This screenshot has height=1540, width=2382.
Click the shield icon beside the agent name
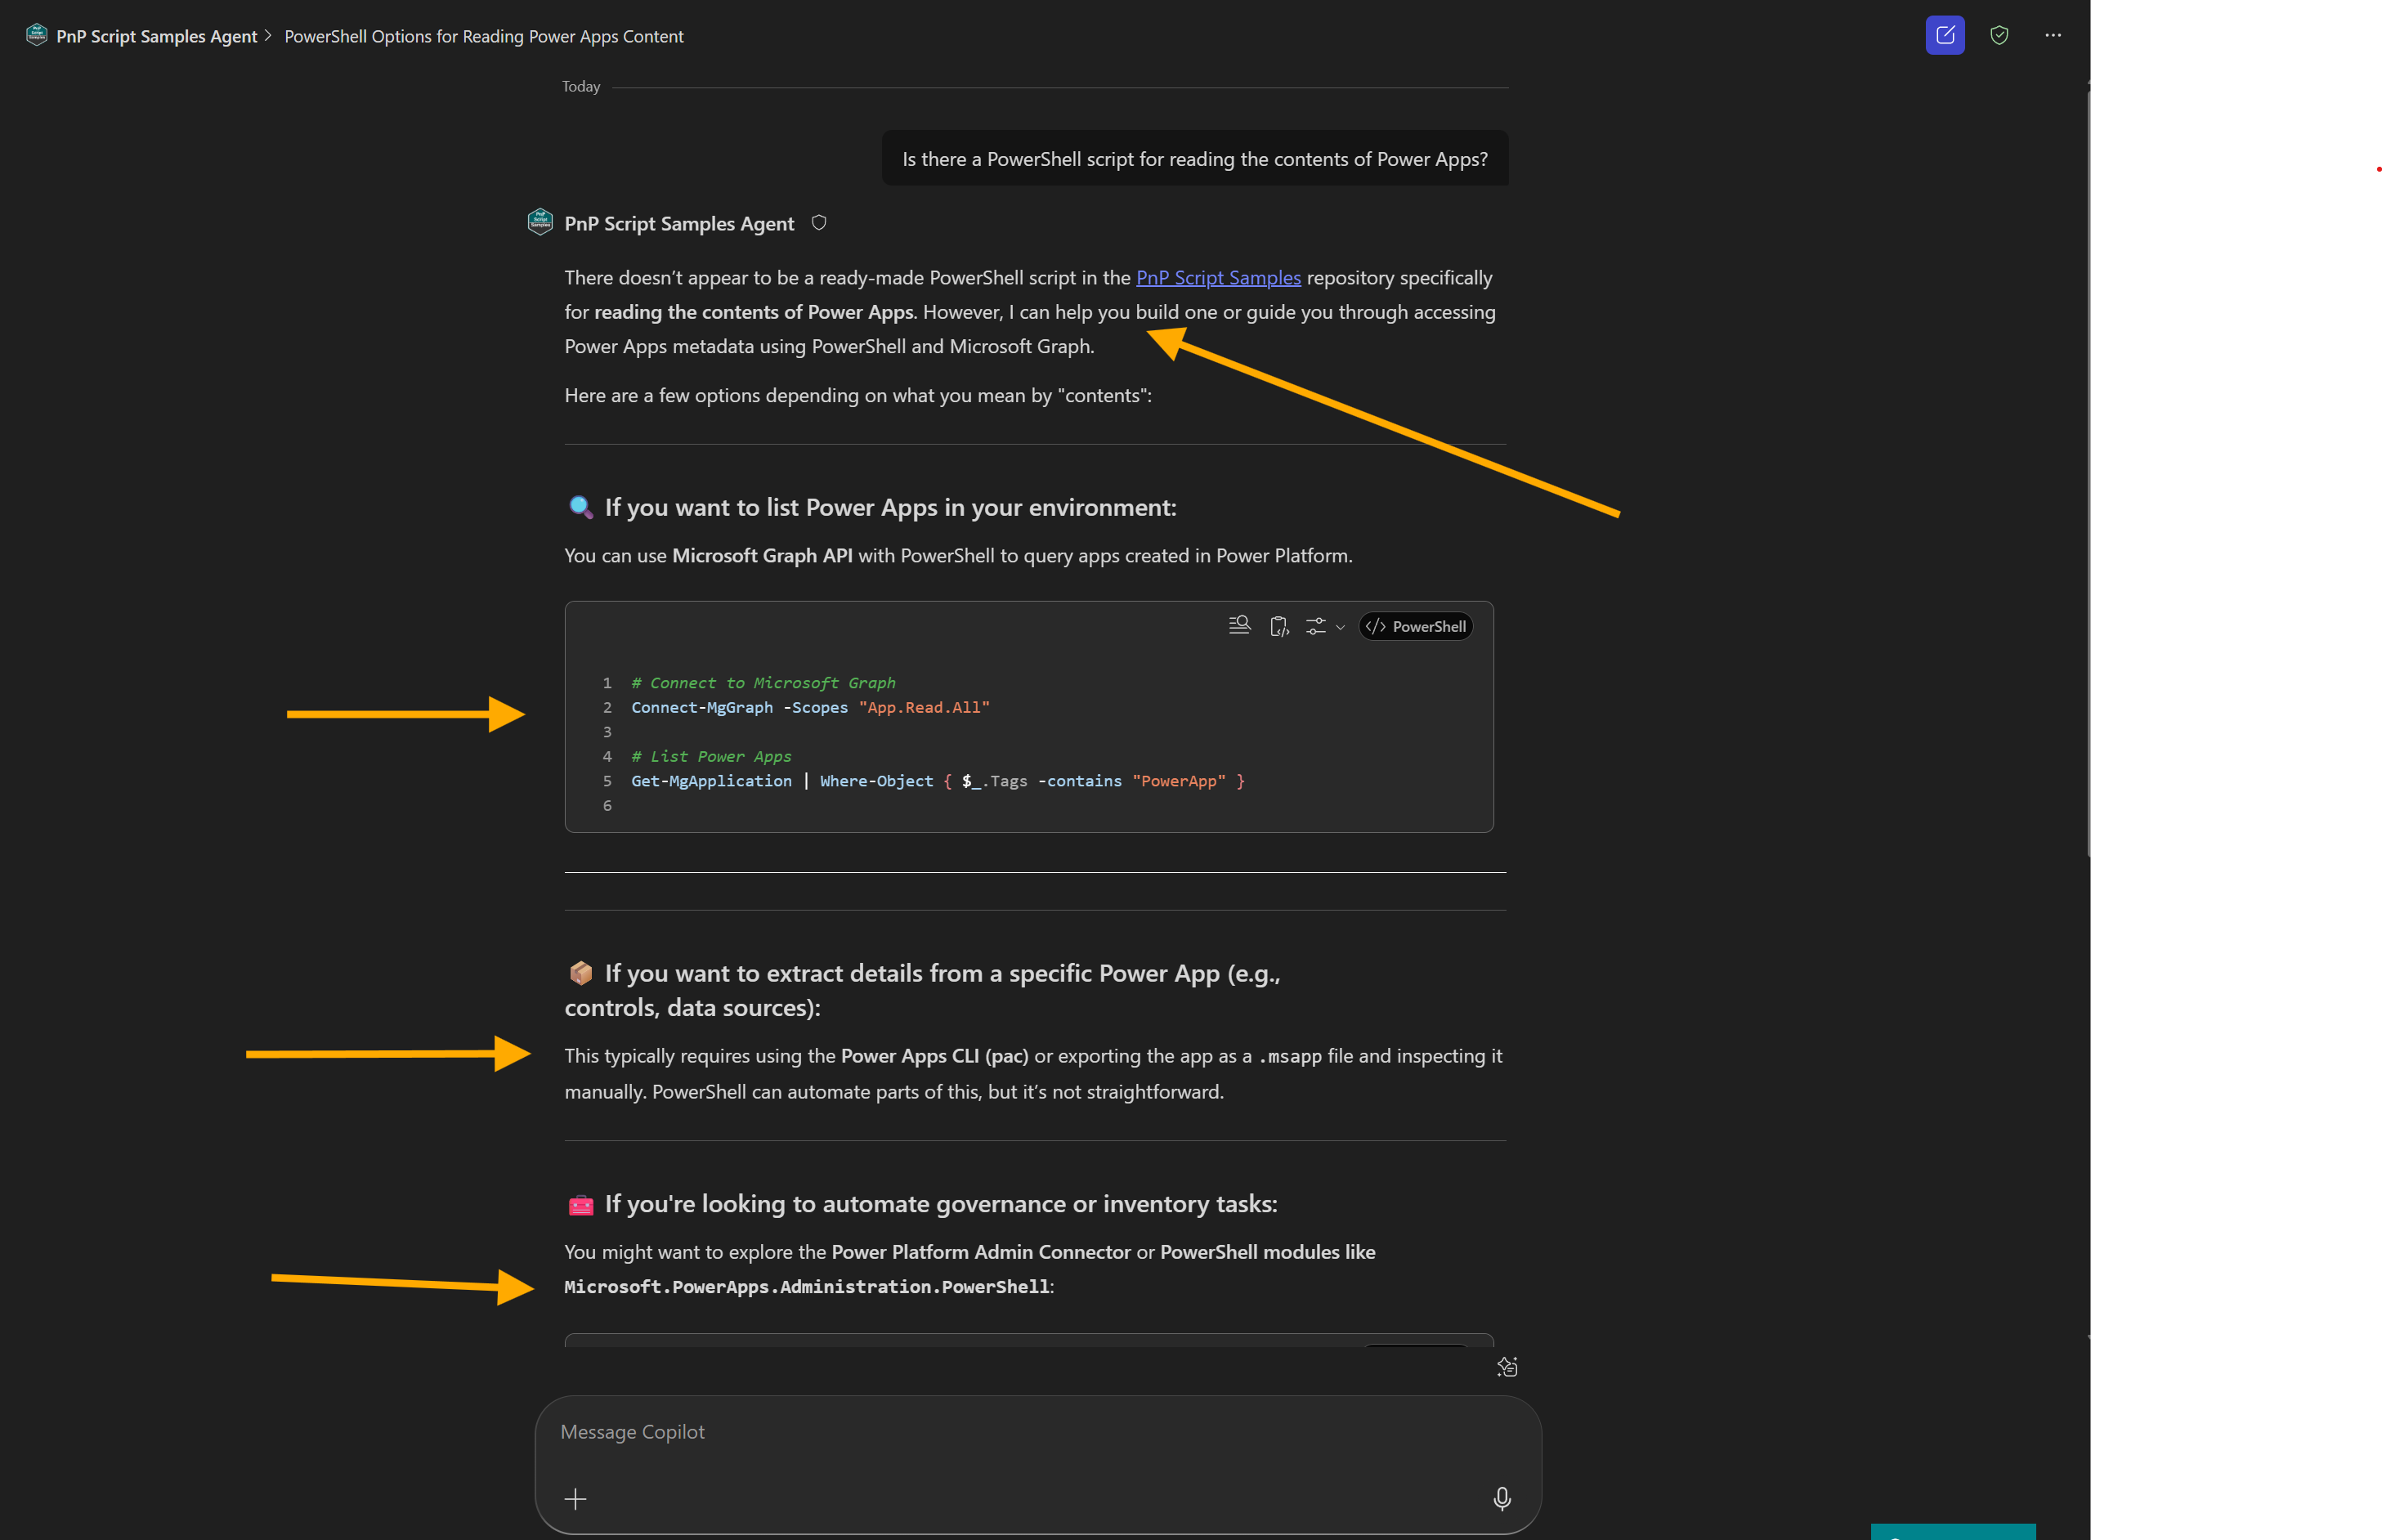coord(819,222)
